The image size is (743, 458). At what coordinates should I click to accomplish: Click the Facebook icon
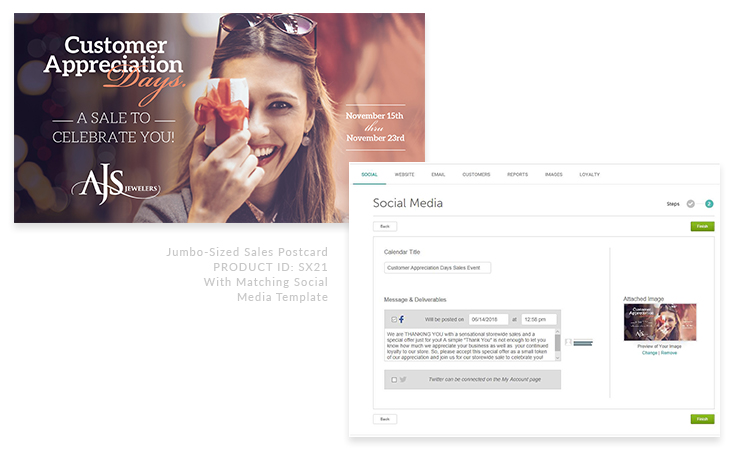click(x=401, y=319)
